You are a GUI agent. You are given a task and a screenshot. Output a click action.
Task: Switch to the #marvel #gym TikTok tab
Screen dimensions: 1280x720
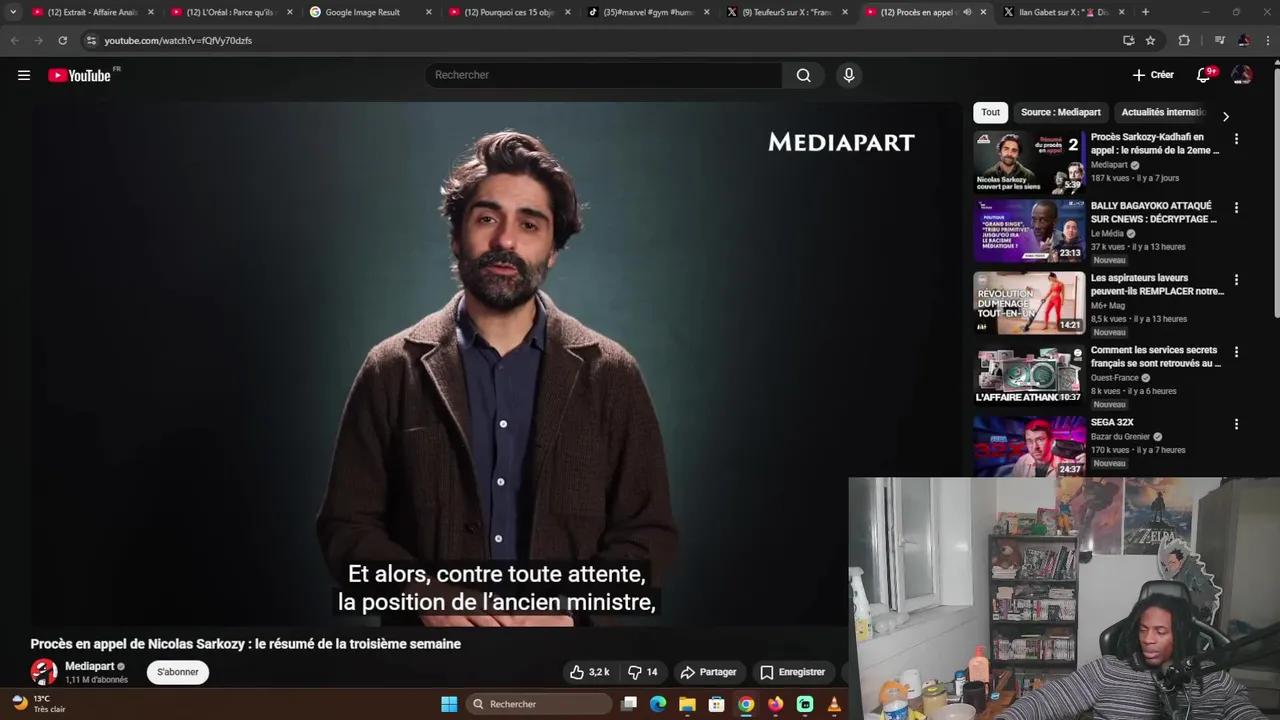647,12
